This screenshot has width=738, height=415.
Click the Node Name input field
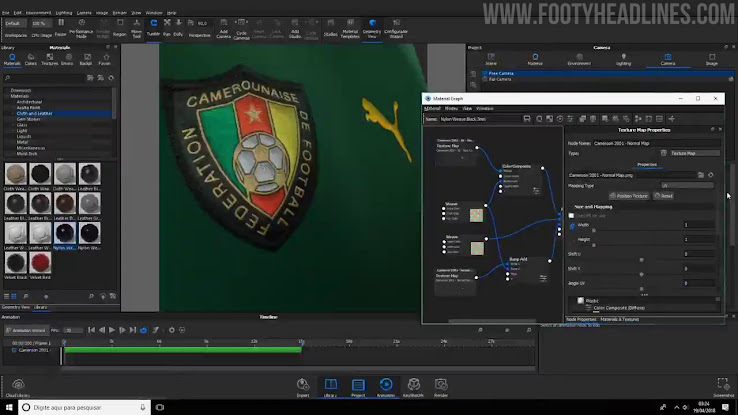[656, 143]
